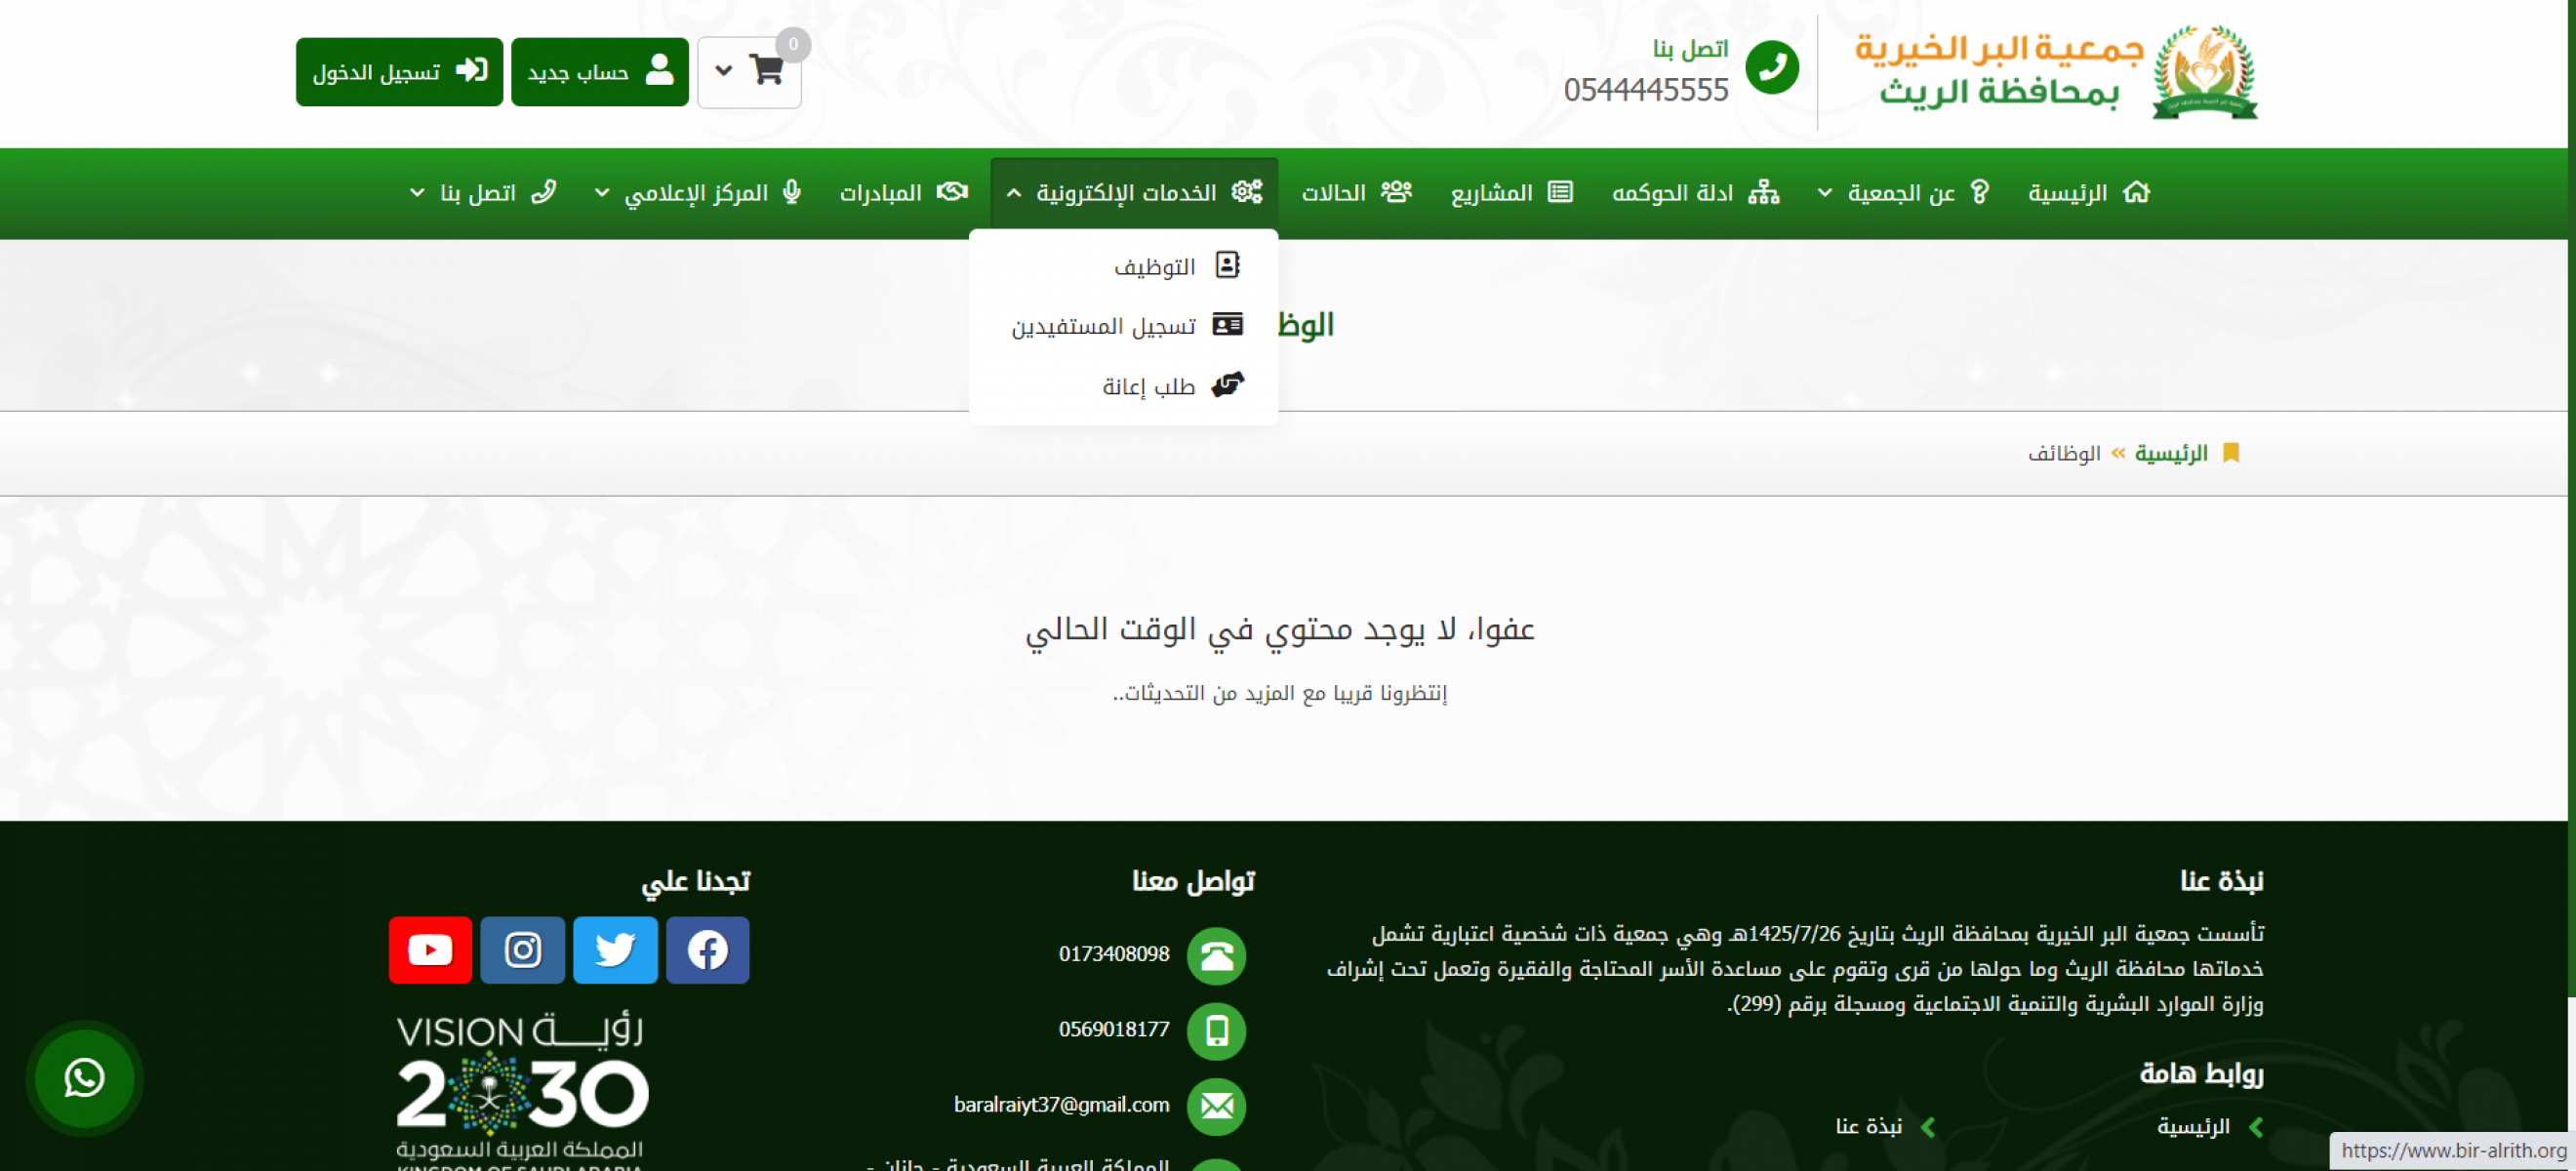This screenshot has width=2576, height=1171.
Task: Click the gears icon beside الخدمات الإلكترونية
Action: (1247, 192)
